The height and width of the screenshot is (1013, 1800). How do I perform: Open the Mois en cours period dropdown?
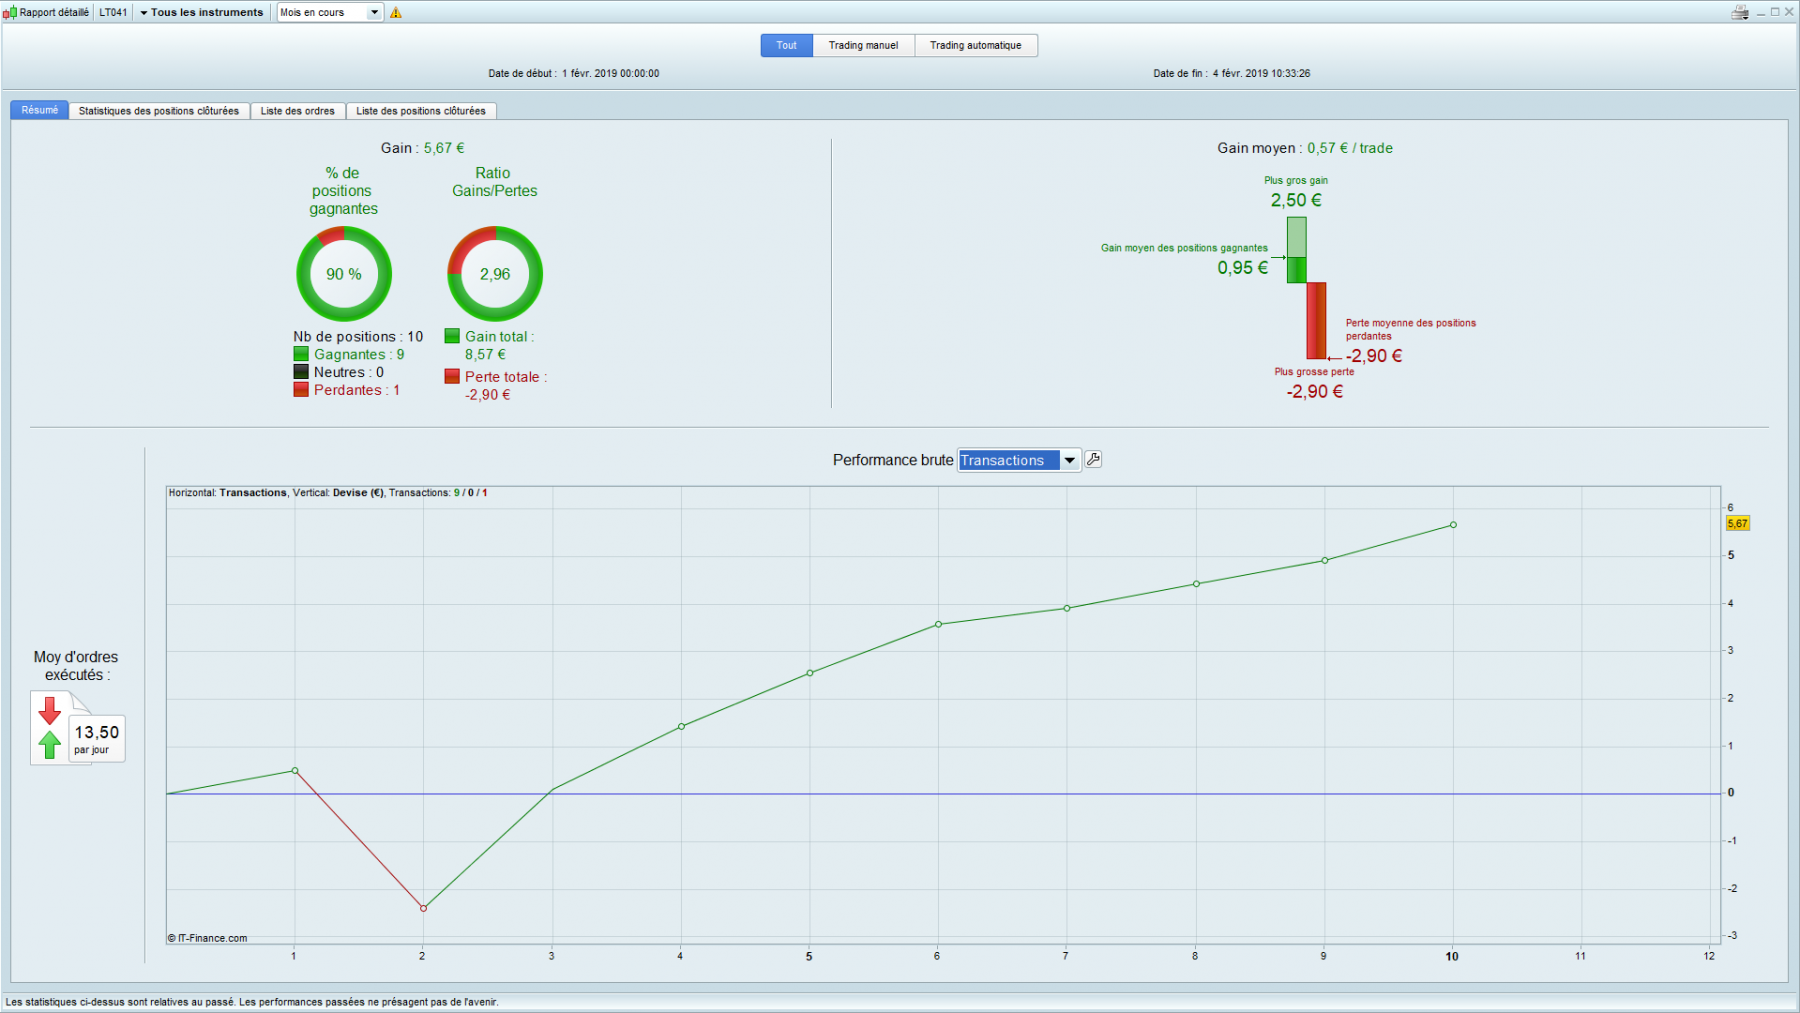[330, 13]
